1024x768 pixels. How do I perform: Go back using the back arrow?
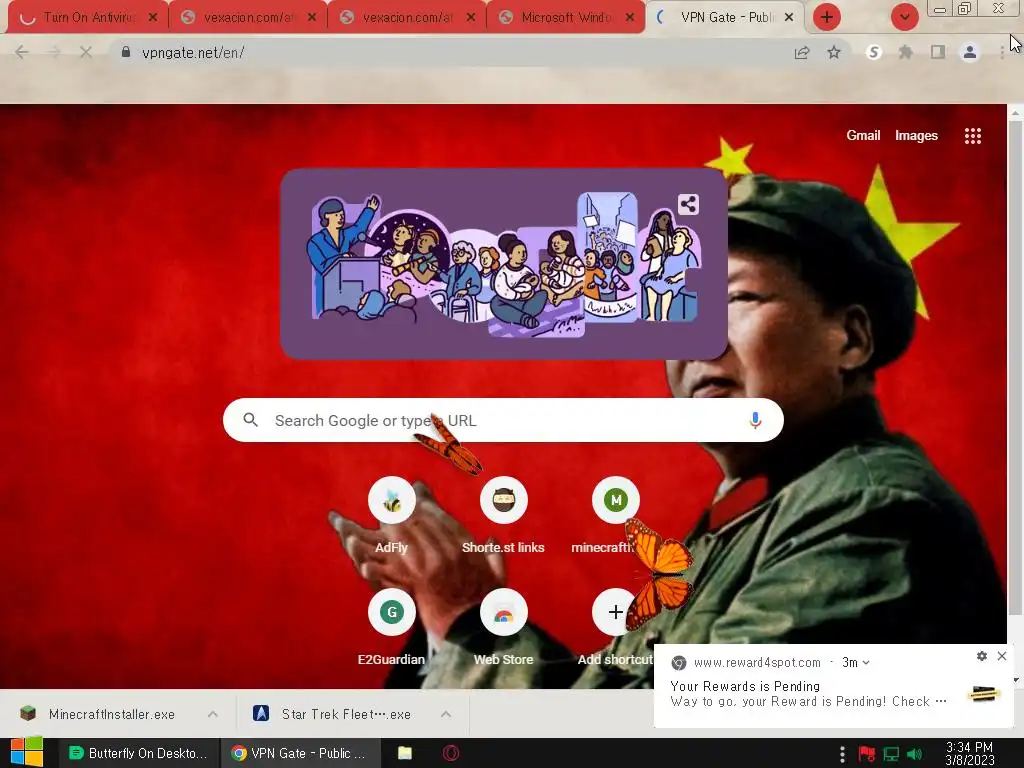tap(22, 53)
